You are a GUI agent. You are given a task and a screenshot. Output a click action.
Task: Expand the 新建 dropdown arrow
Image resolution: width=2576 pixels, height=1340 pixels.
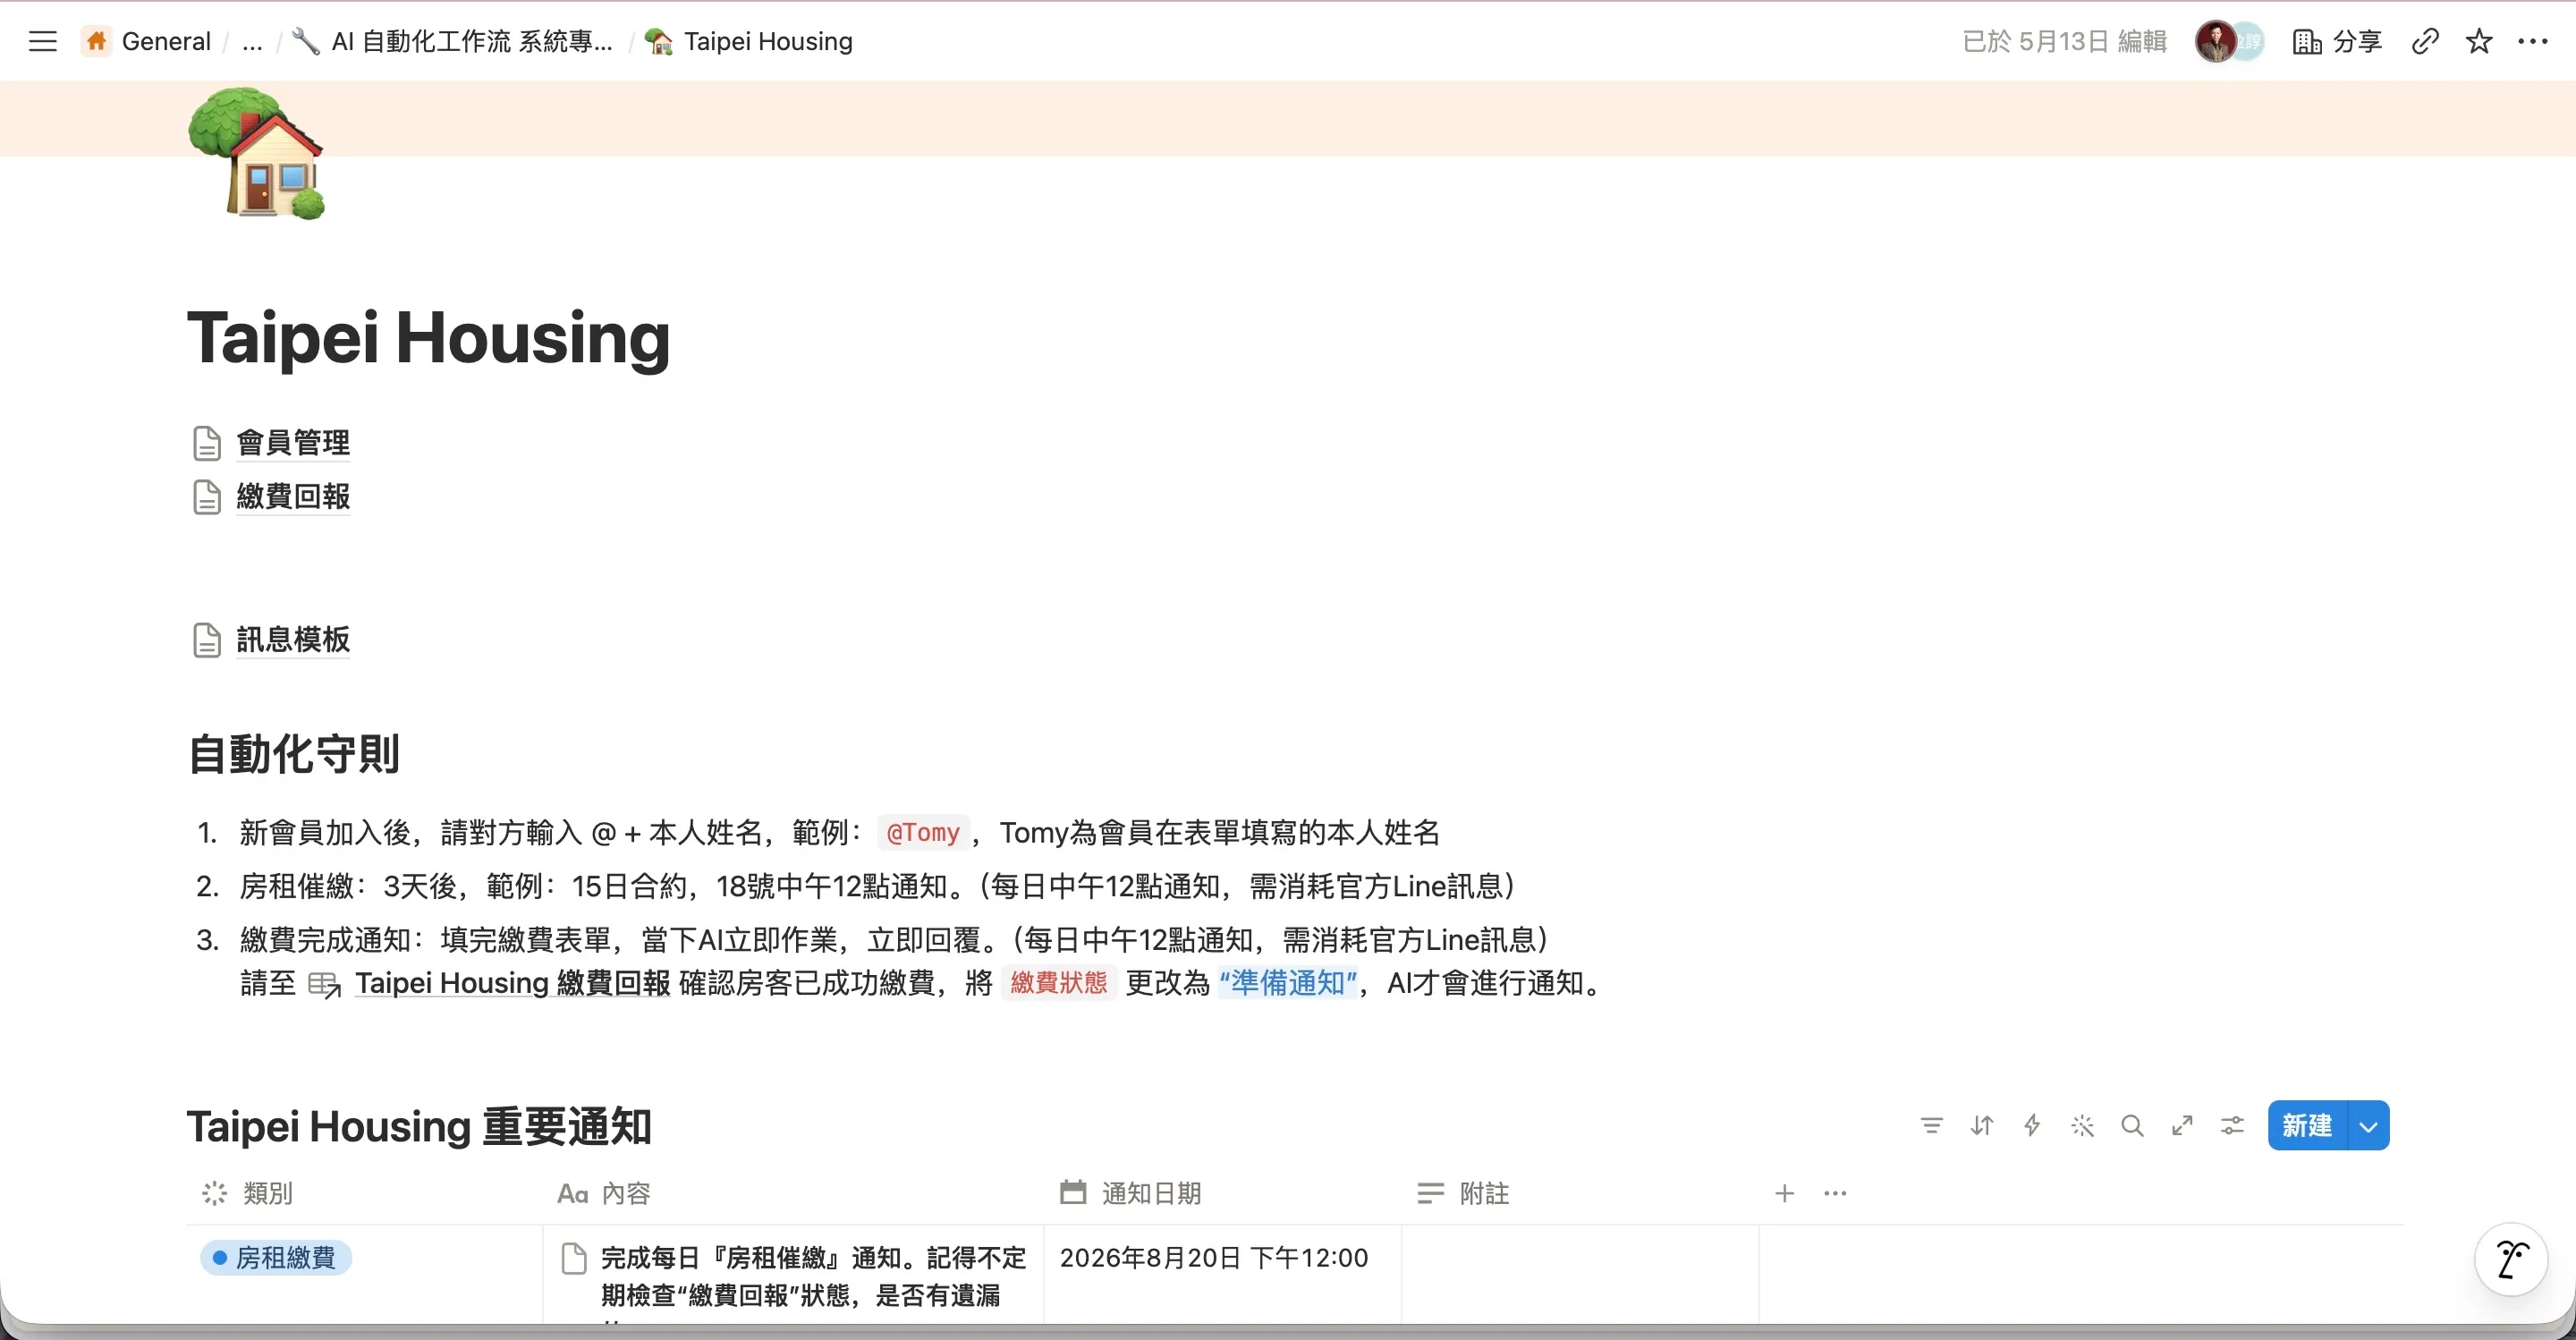[2368, 1126]
